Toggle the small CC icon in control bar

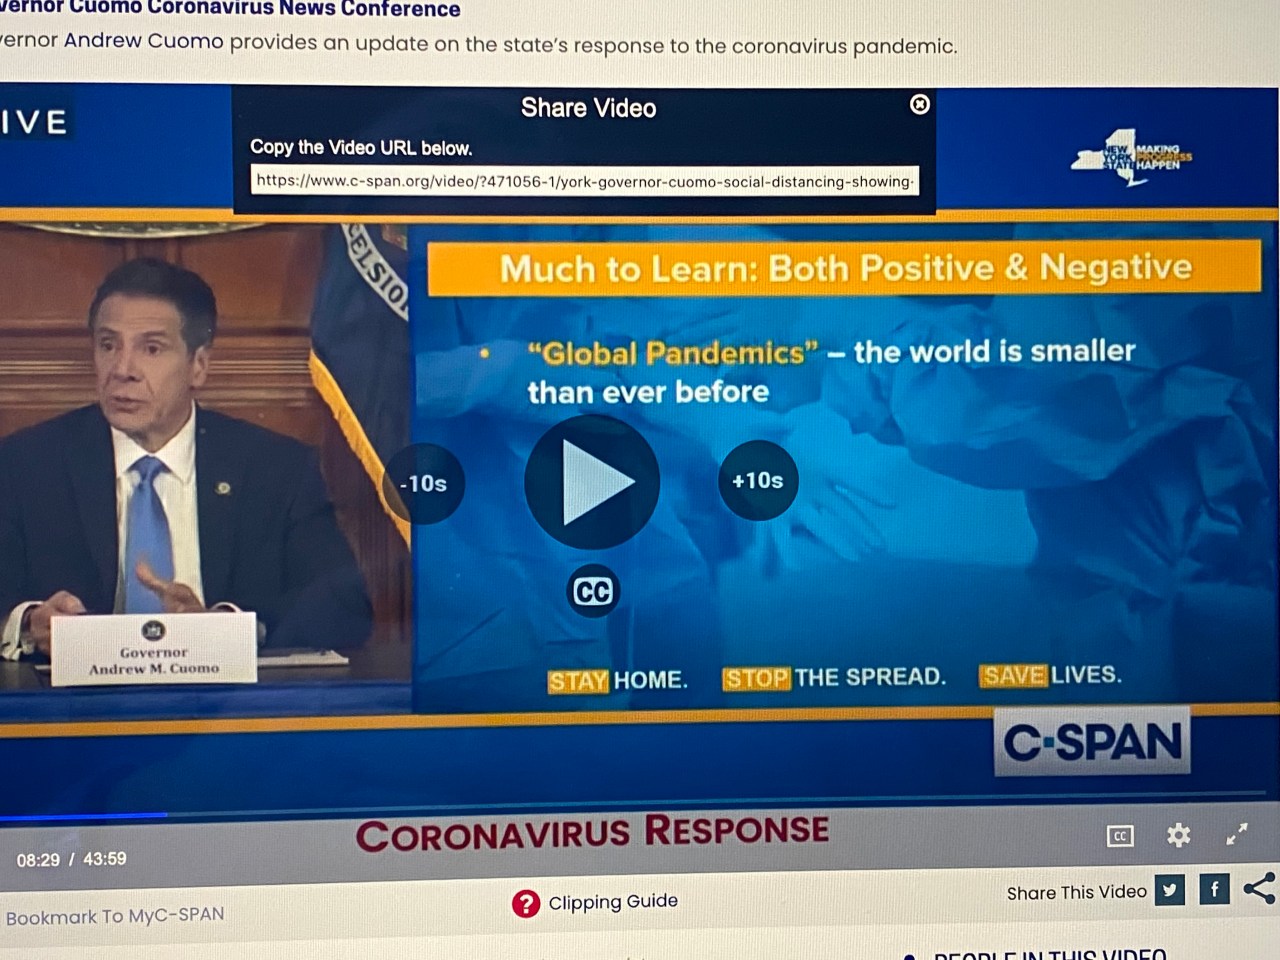[1120, 836]
